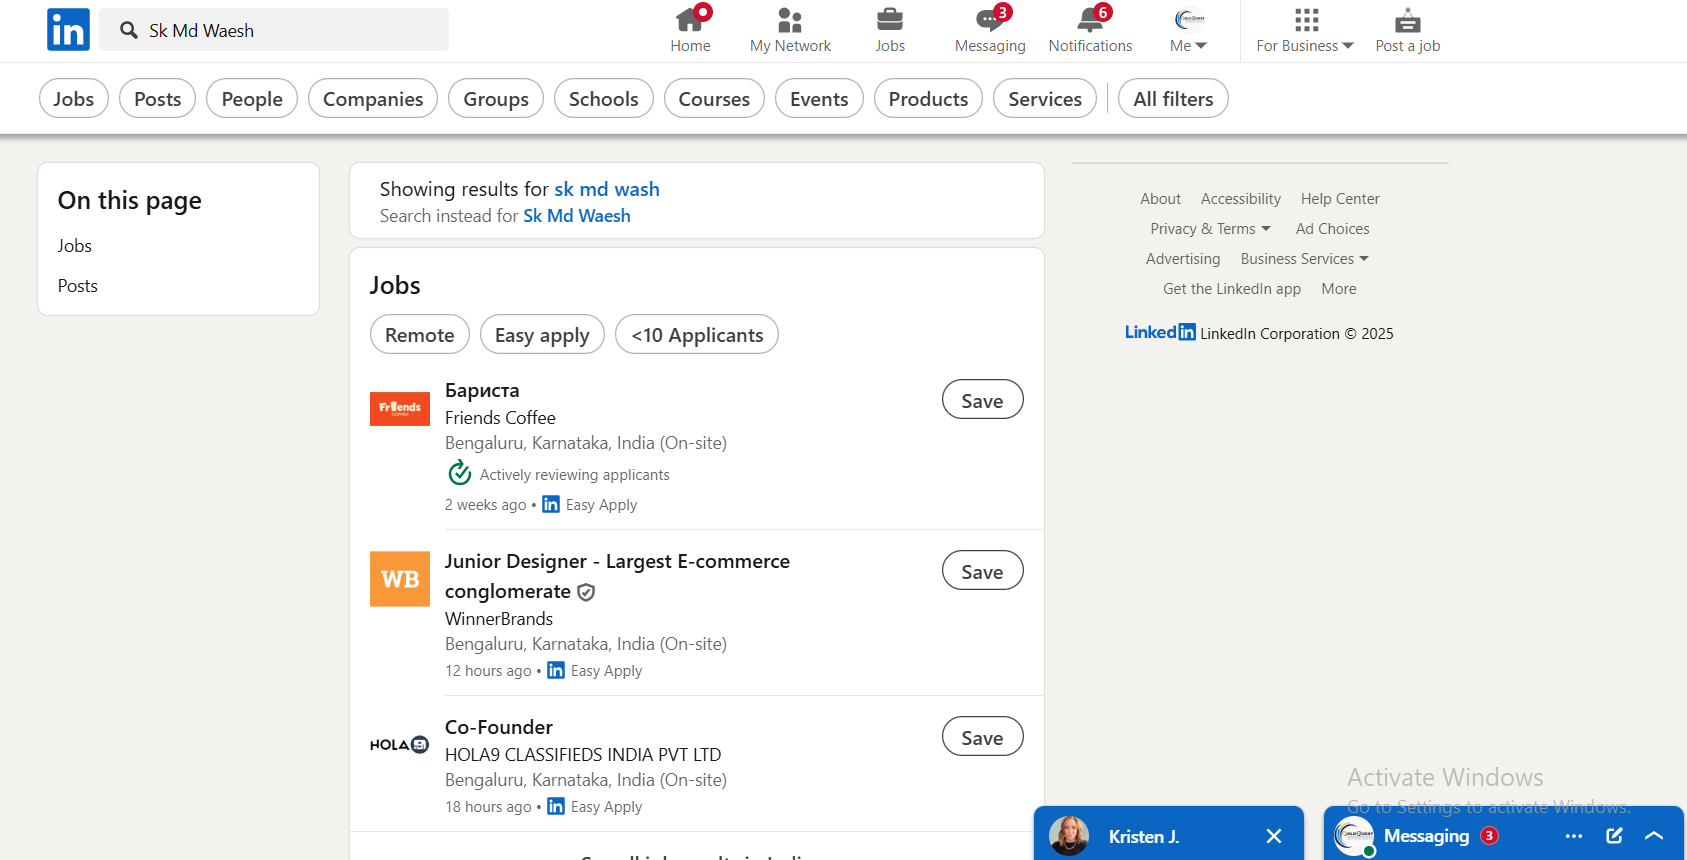Open My Network icon

click(790, 20)
